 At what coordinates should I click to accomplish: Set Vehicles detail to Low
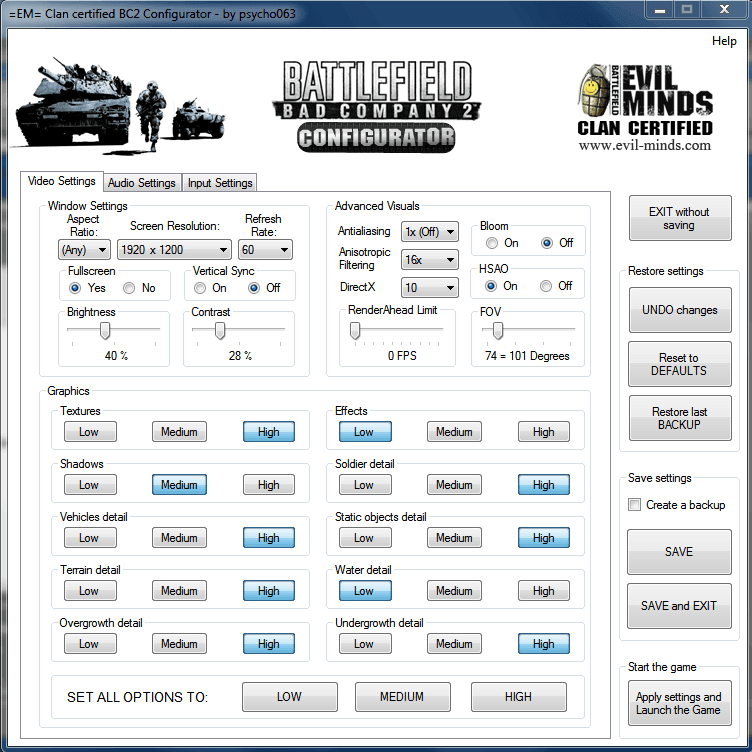coord(90,538)
